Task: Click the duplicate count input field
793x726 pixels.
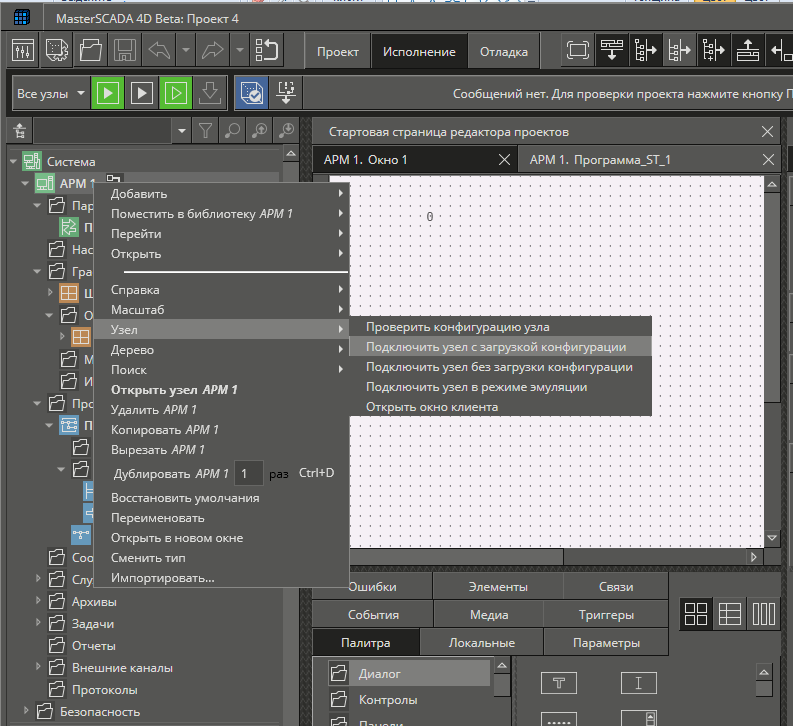Action: click(249, 474)
